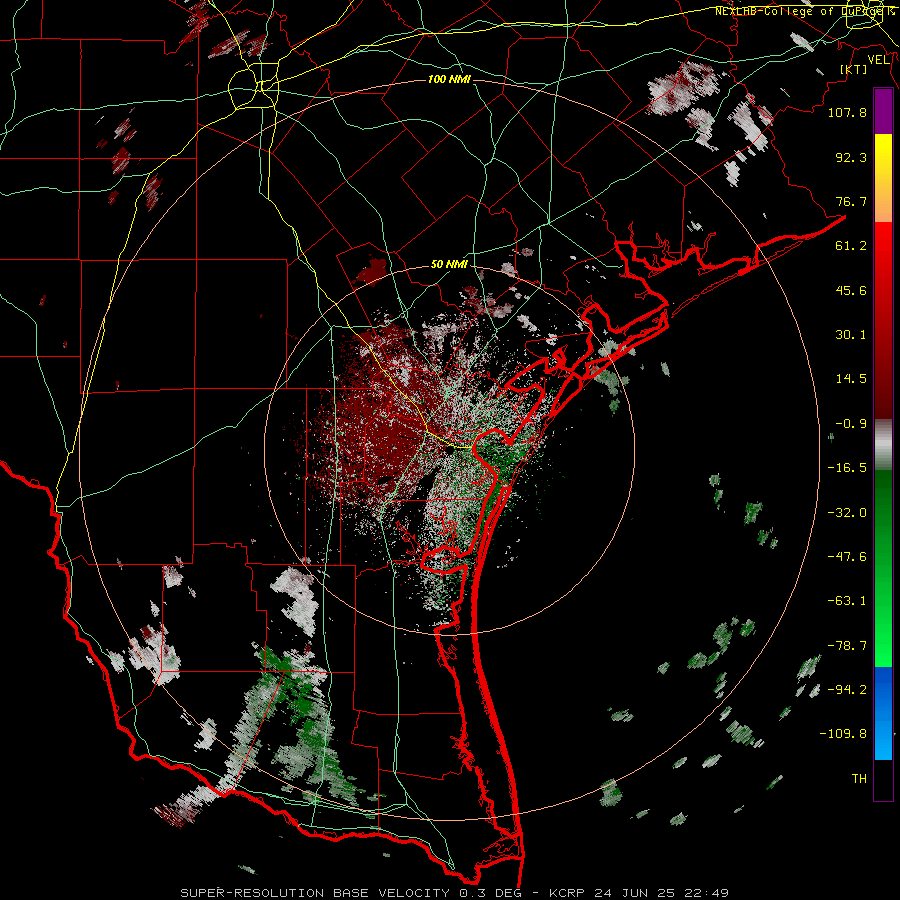This screenshot has width=900, height=900.
Task: Select the 76.7 velocity scale value
Action: coord(851,201)
